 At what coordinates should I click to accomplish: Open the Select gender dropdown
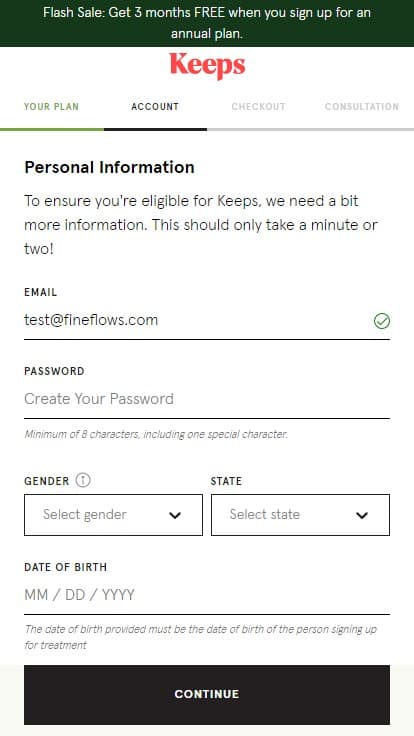[x=113, y=515]
